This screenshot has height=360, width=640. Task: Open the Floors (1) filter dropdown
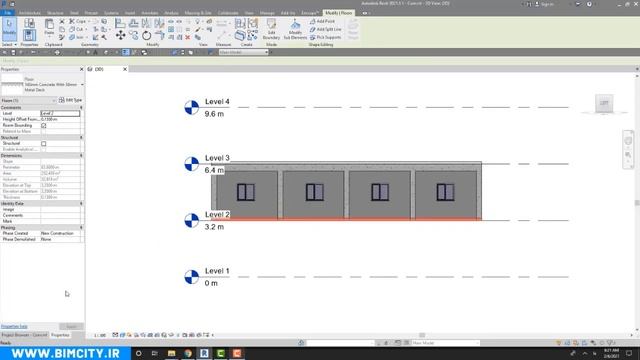(54, 100)
